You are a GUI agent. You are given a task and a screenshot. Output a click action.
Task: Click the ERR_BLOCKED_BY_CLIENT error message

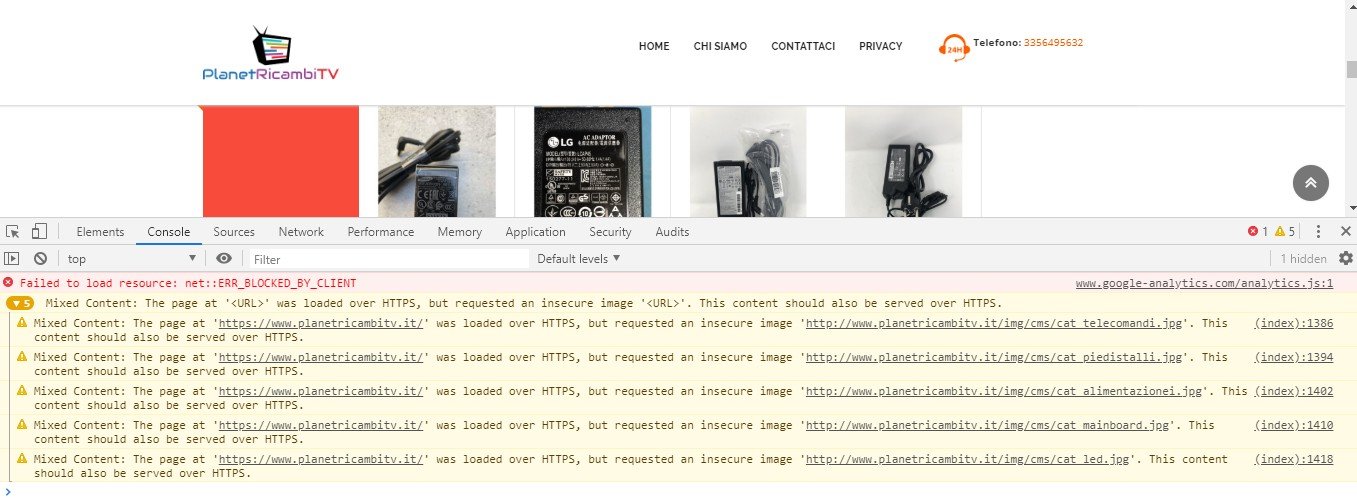pos(187,283)
